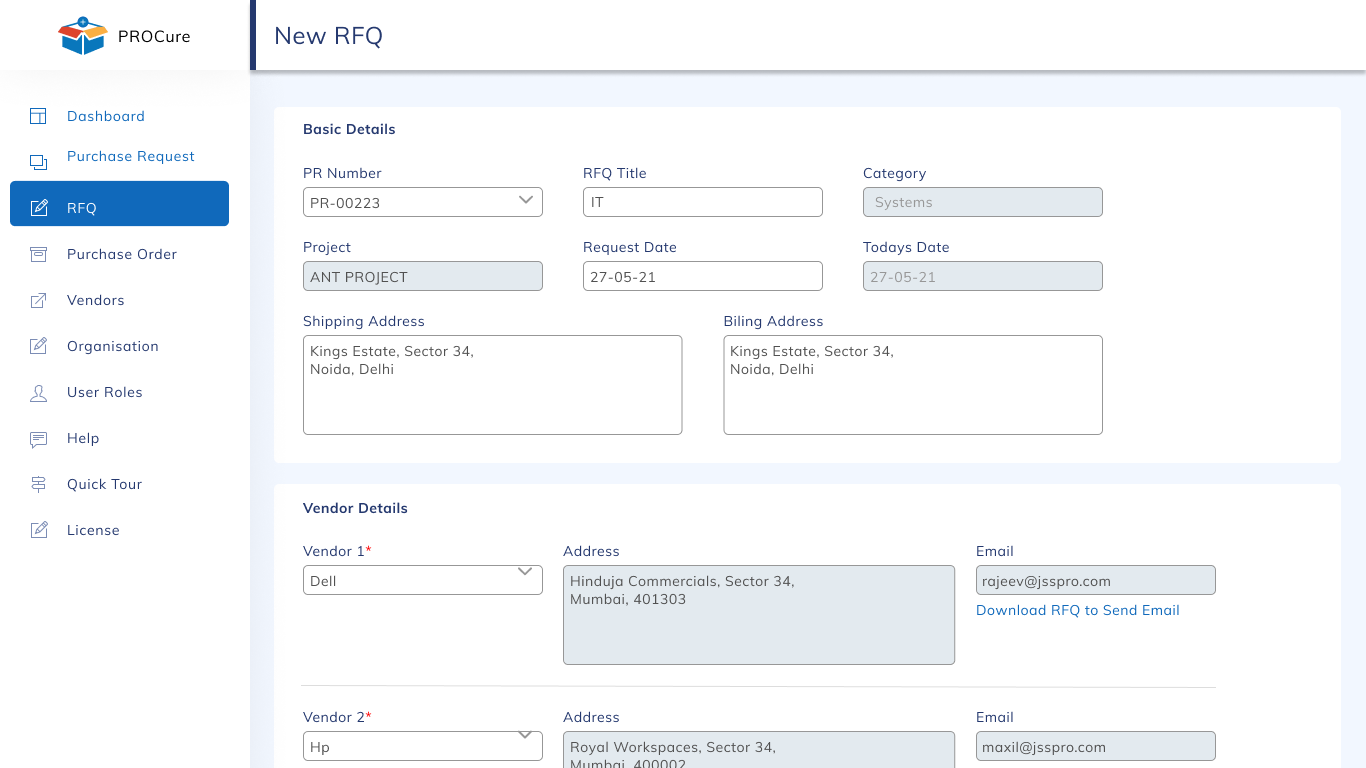This screenshot has width=1366, height=768.
Task: Expand the PR Number dropdown
Action: (525, 201)
